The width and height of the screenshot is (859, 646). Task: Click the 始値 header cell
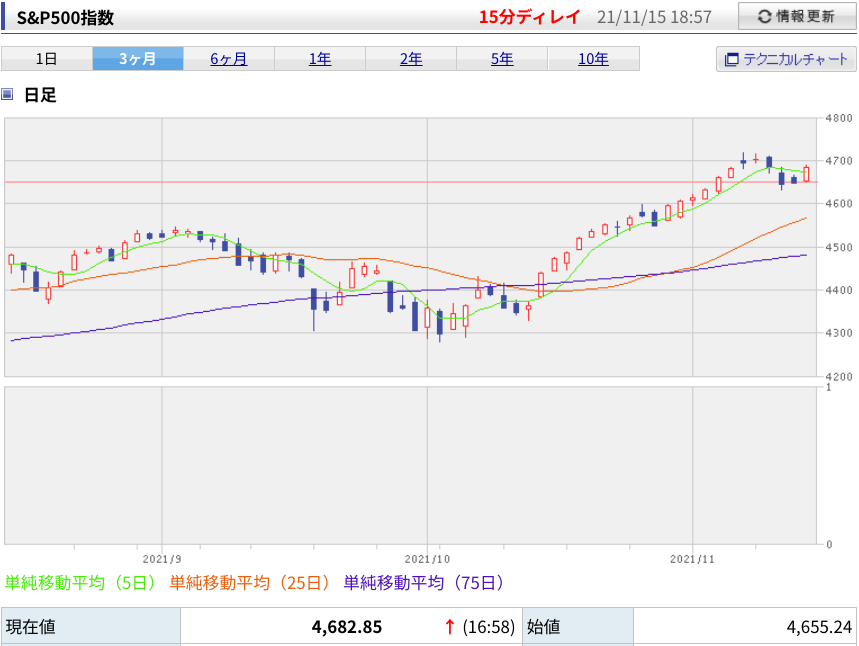(x=578, y=626)
